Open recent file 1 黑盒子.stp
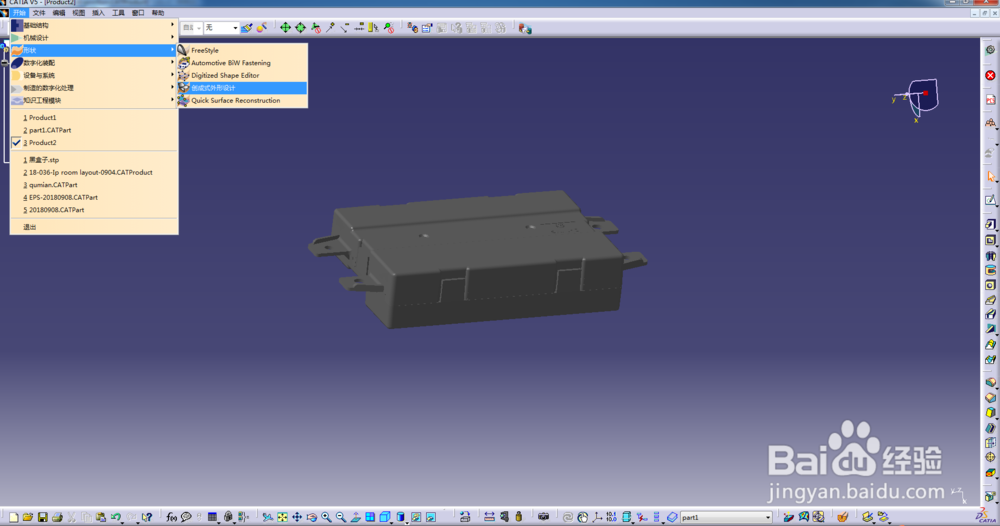The image size is (1000, 526). 94,160
